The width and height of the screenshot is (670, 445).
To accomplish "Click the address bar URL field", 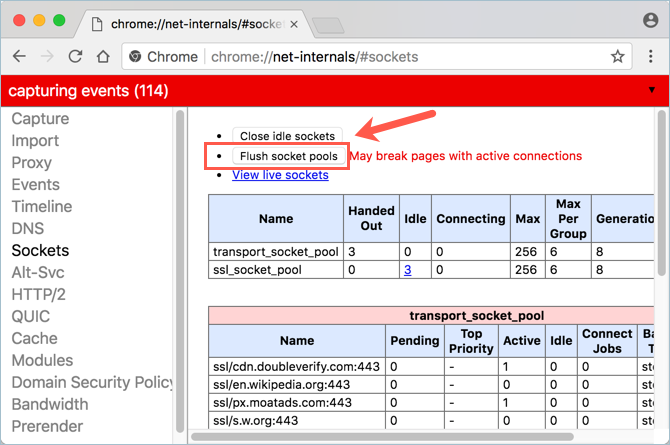I will click(x=400, y=56).
